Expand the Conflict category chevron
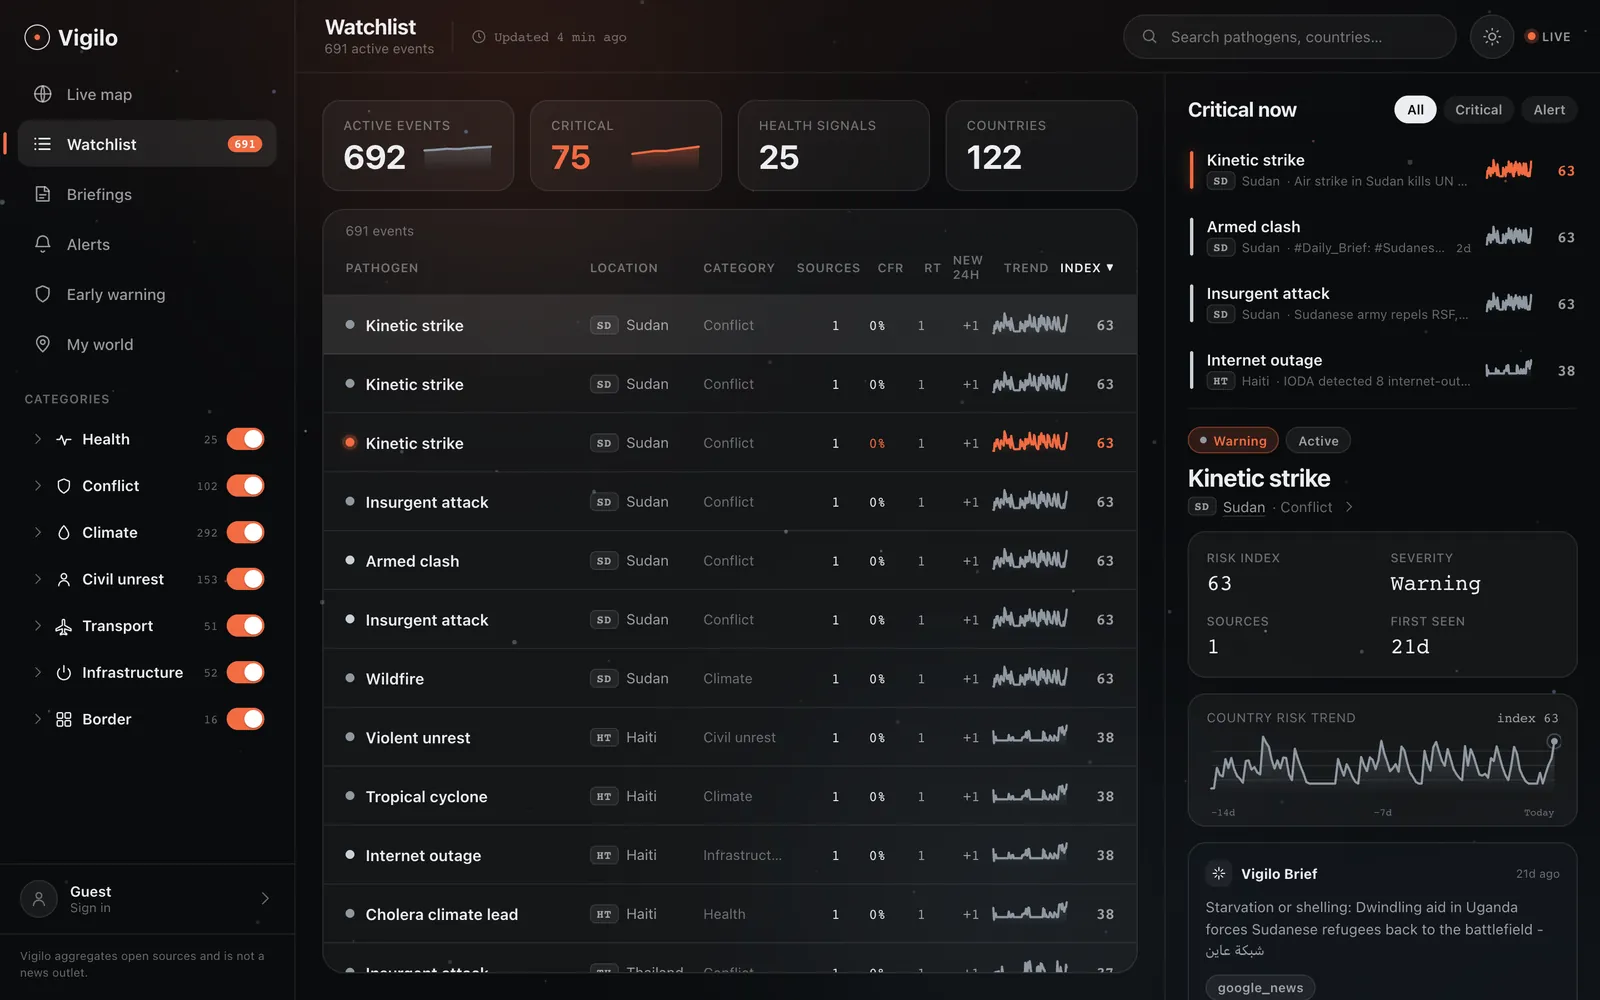The height and width of the screenshot is (1000, 1600). (x=38, y=486)
